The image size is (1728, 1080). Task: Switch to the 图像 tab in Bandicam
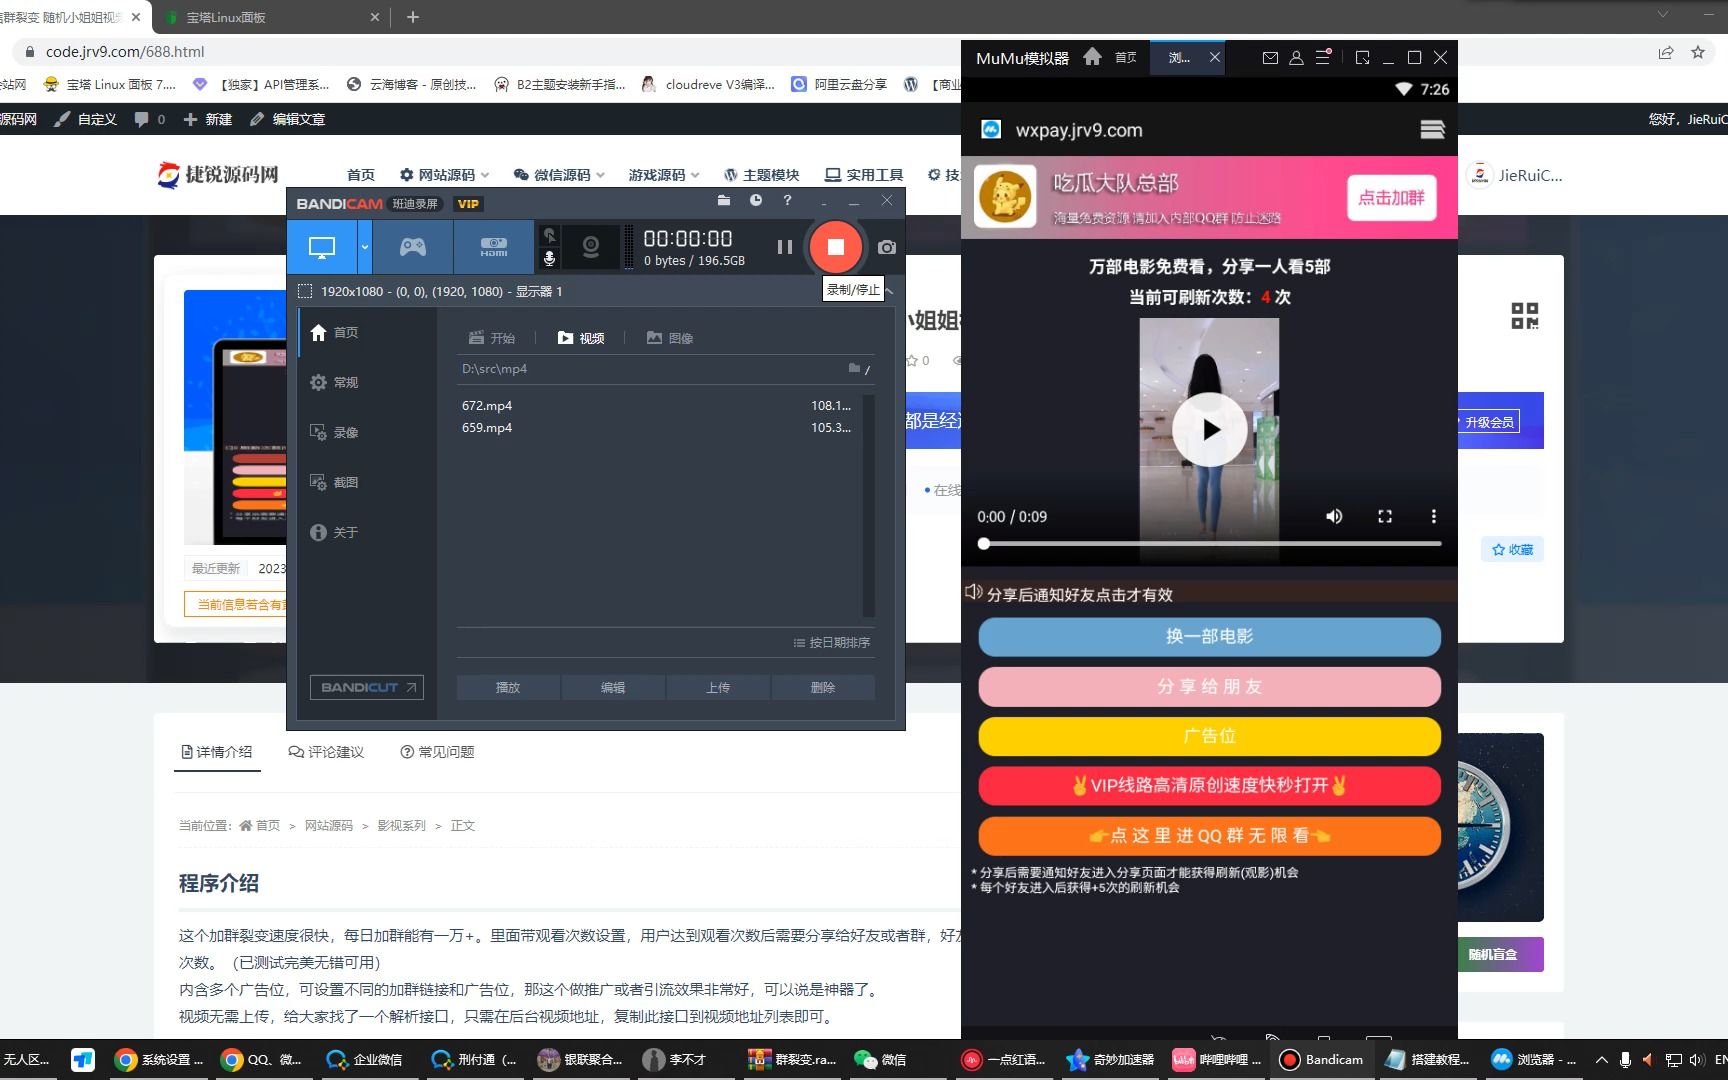pyautogui.click(x=670, y=338)
